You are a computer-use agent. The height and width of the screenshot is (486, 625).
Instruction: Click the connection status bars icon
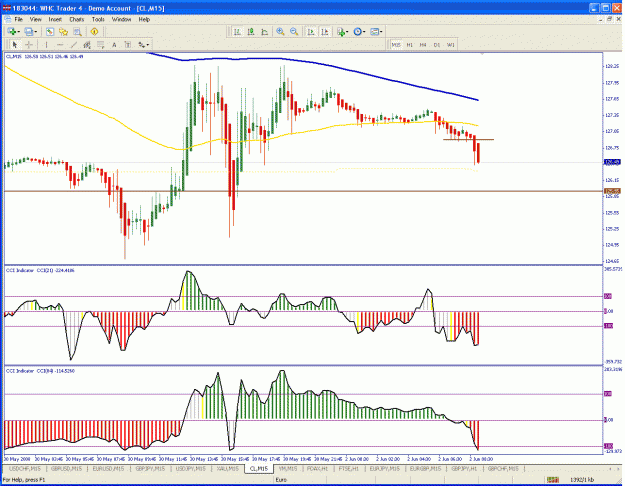click(x=552, y=480)
